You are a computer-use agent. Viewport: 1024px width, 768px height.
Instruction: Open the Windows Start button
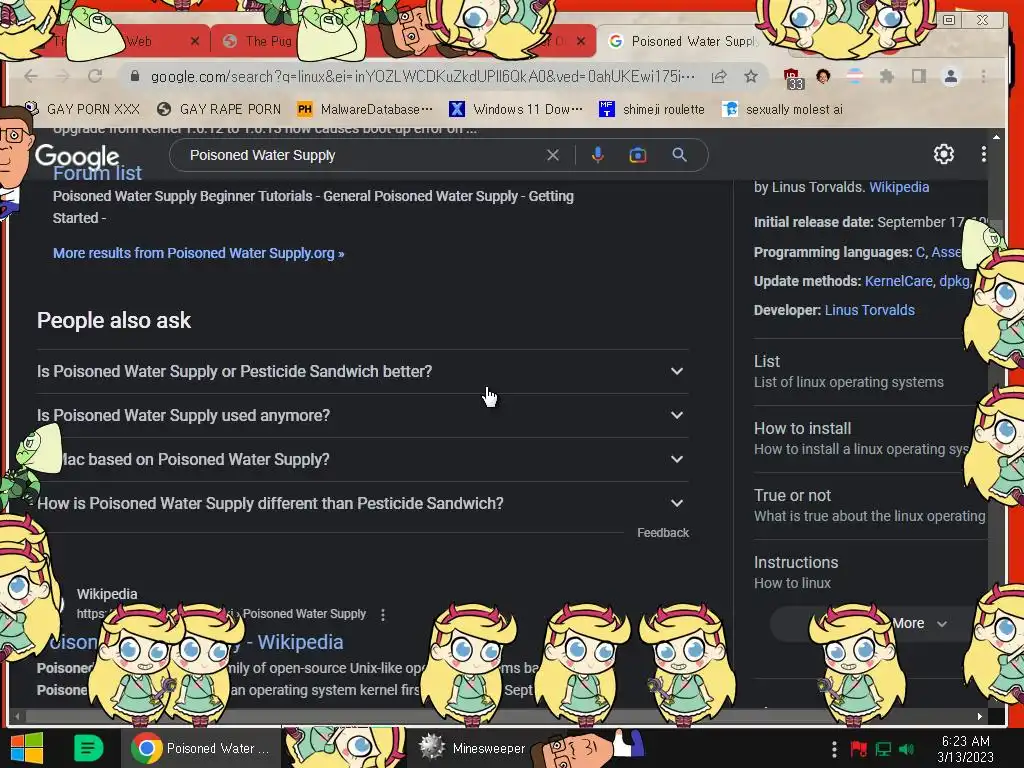click(27, 748)
